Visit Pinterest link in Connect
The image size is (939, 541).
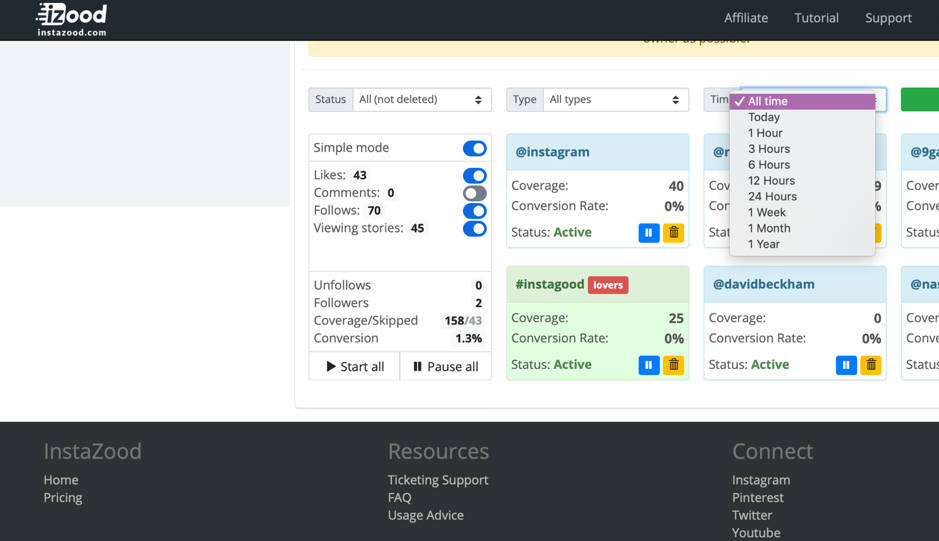tap(758, 497)
